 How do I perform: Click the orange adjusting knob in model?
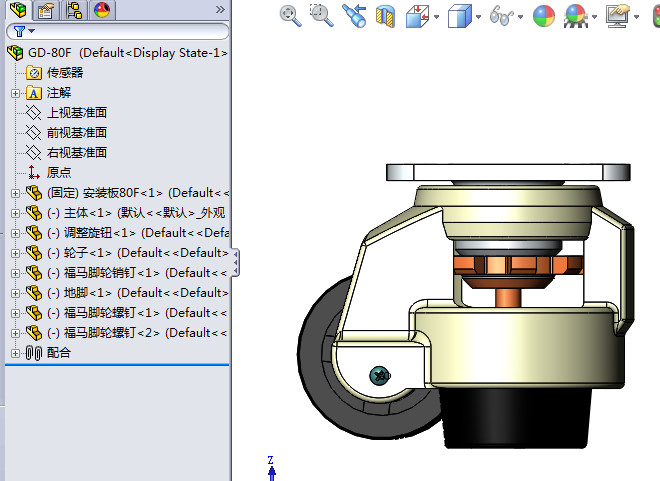point(518,266)
